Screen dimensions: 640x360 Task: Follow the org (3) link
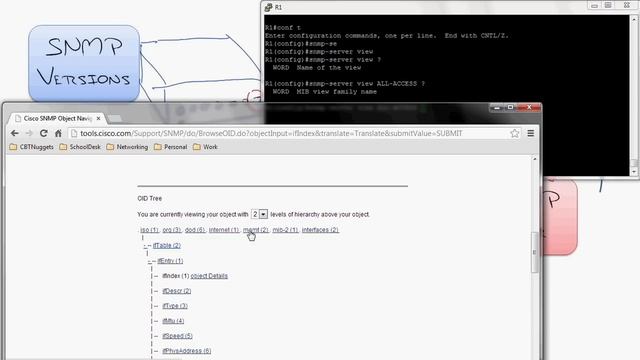[172, 230]
